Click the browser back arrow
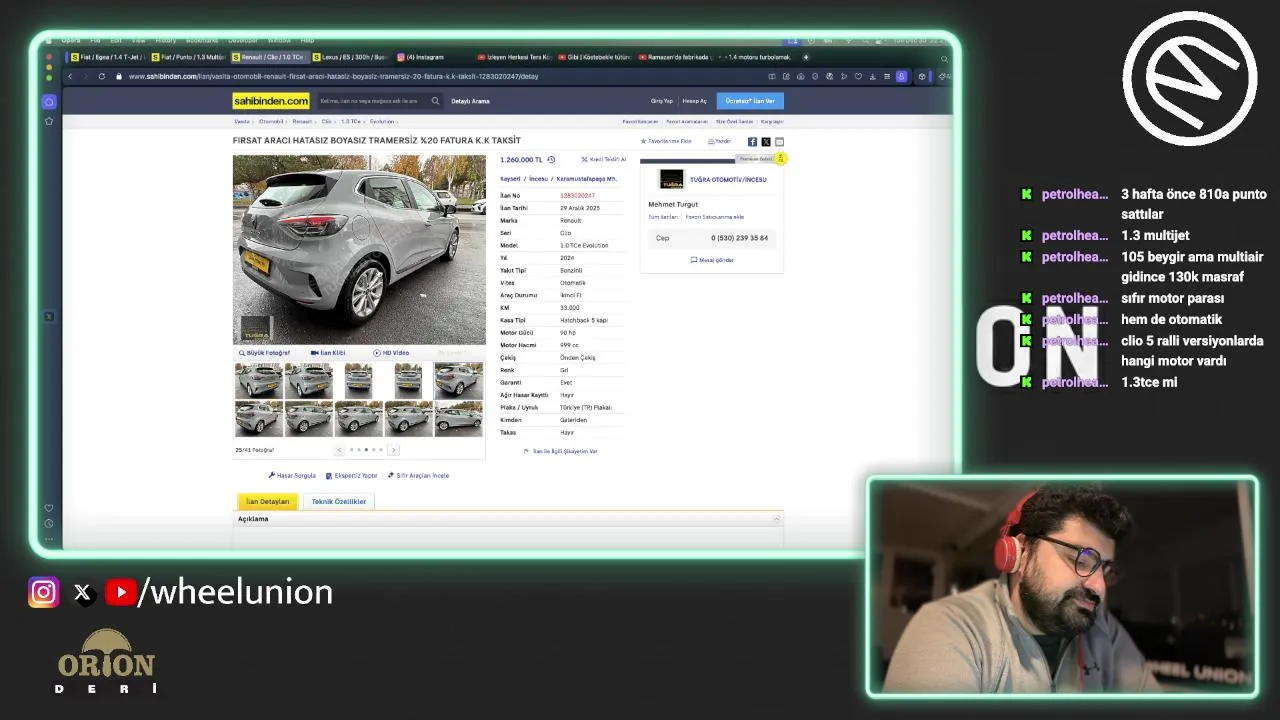1280x720 pixels. coord(70,77)
